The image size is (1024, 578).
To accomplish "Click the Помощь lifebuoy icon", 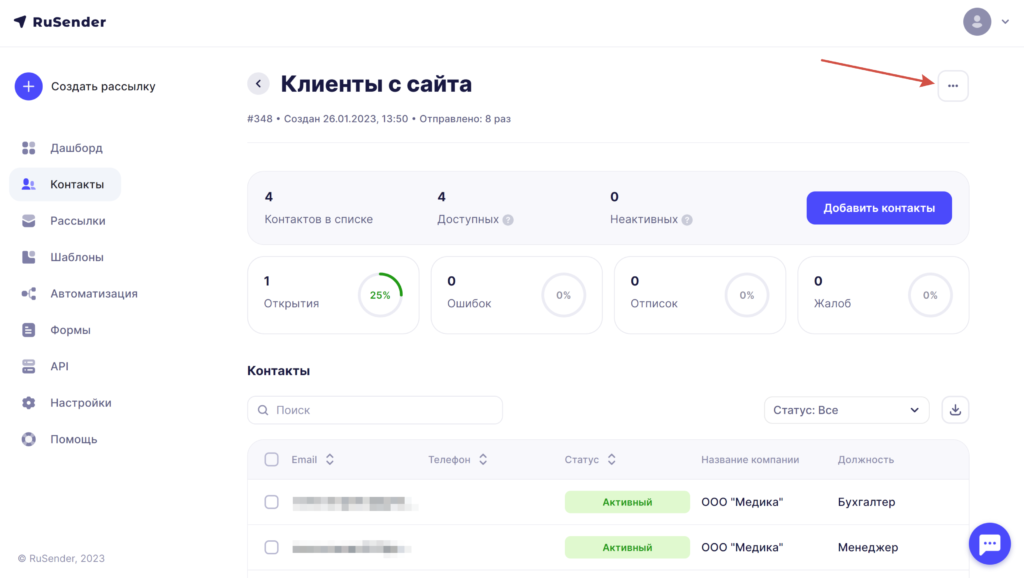I will pos(29,440).
